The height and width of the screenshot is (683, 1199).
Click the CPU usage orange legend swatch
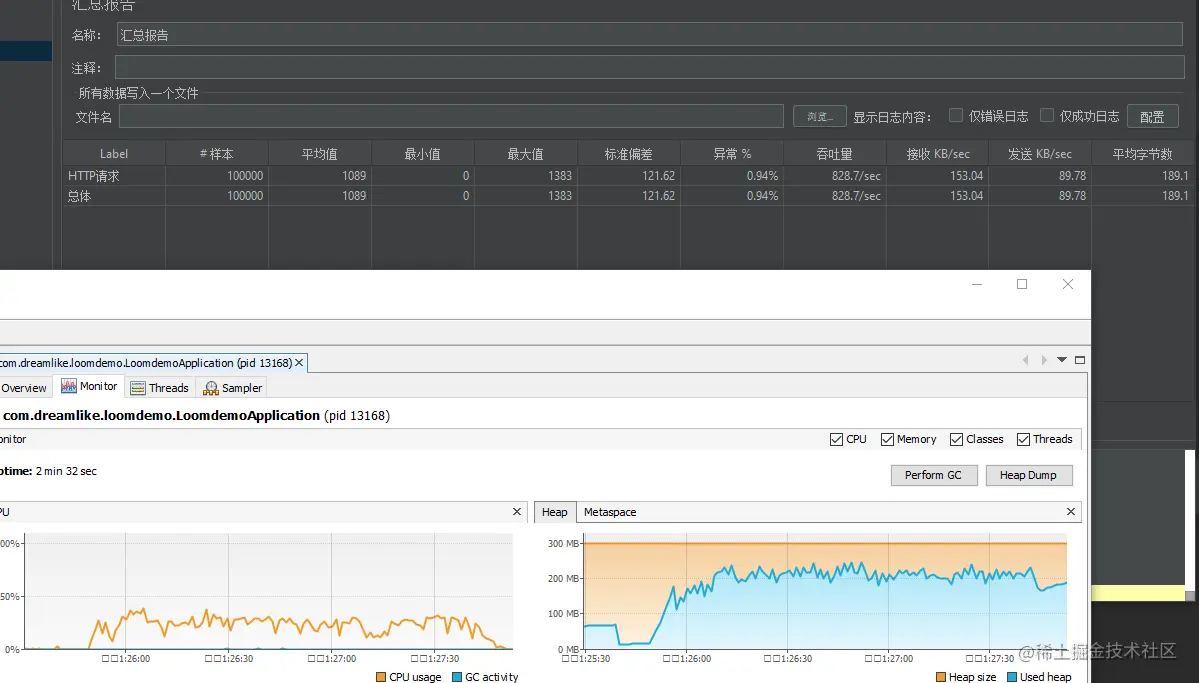tap(381, 677)
